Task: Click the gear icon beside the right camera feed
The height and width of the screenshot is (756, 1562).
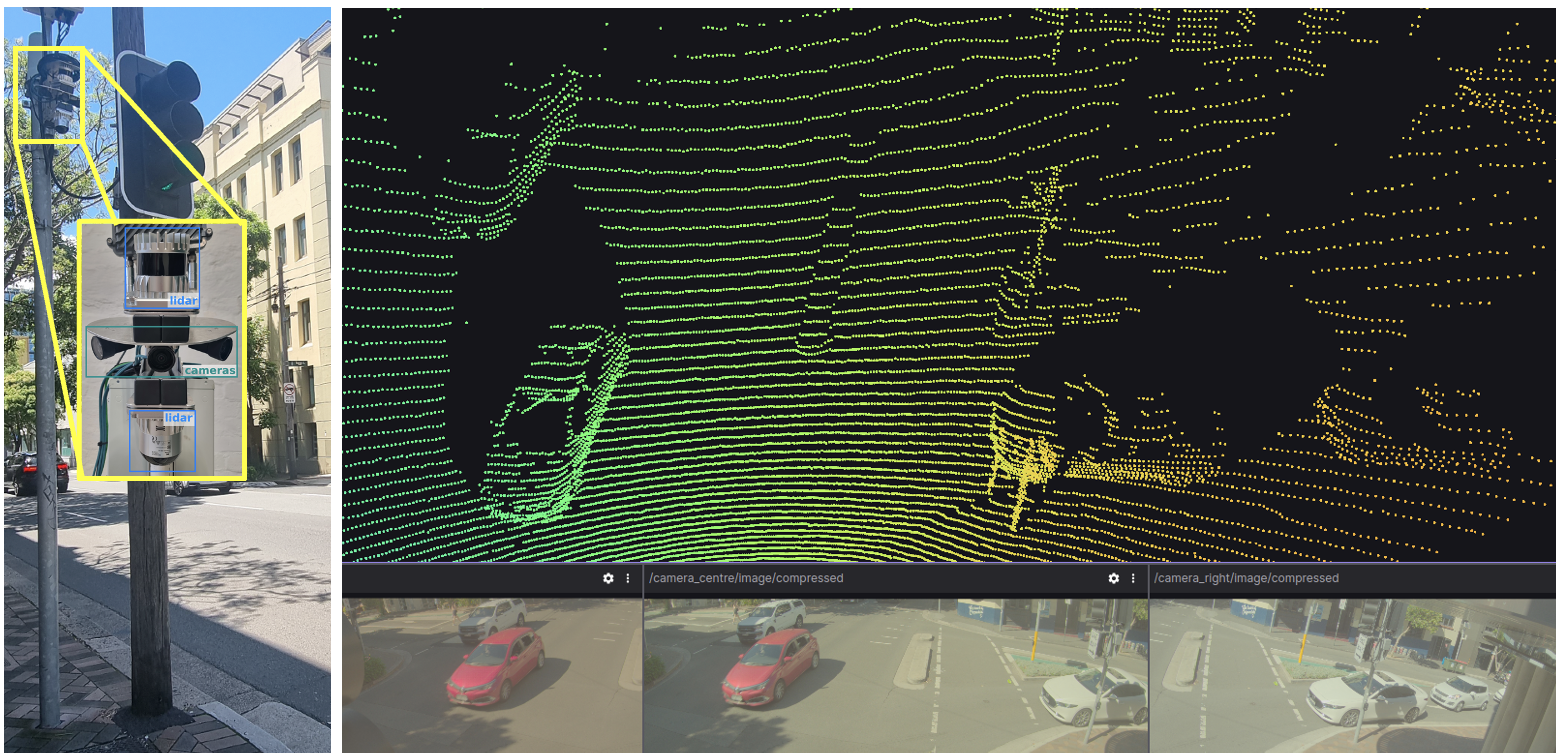Action: pos(1116,579)
